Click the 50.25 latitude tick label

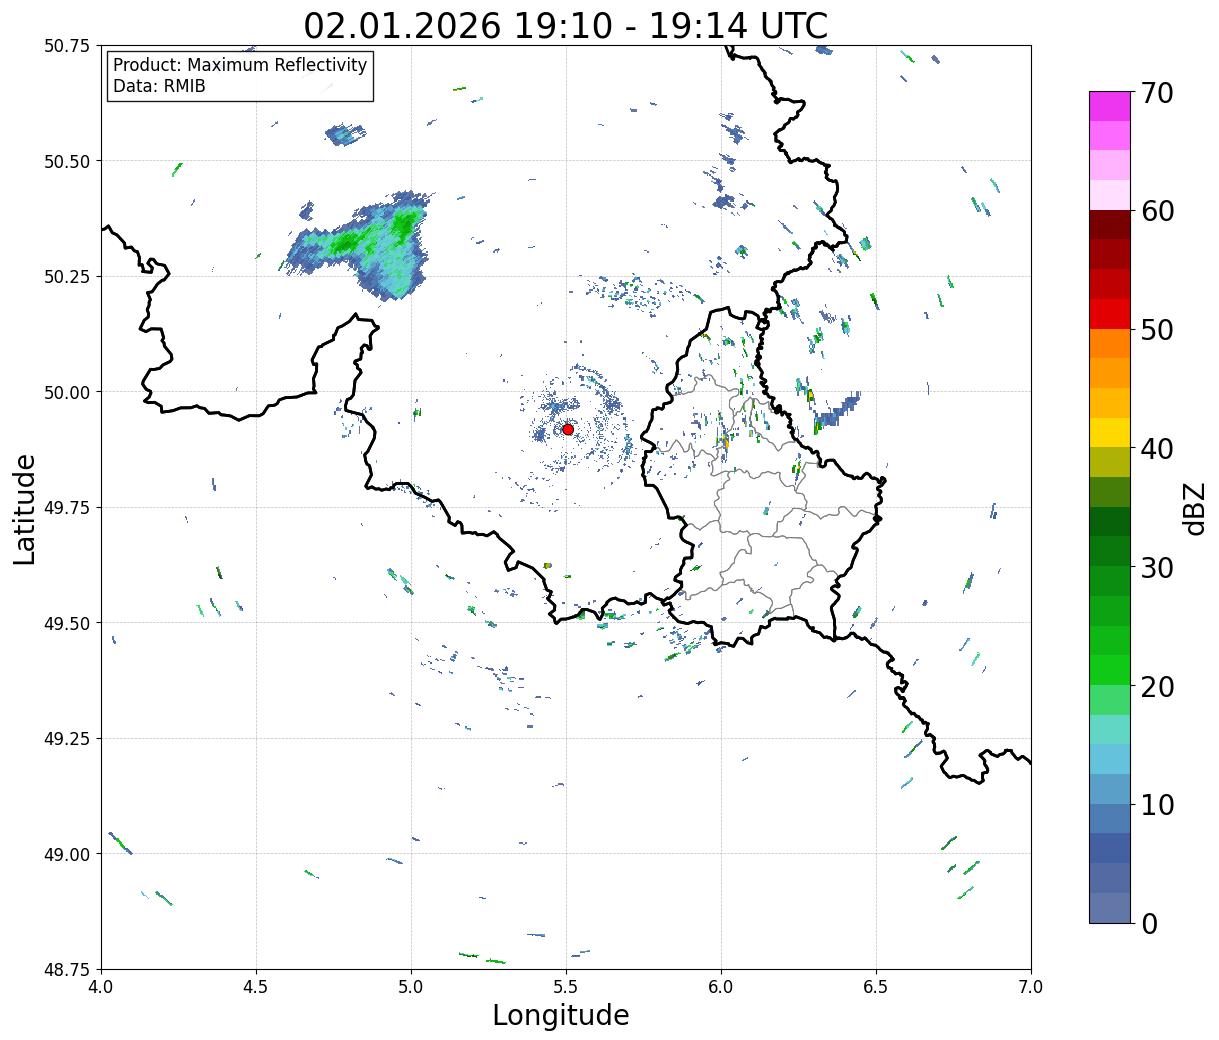(x=66, y=277)
